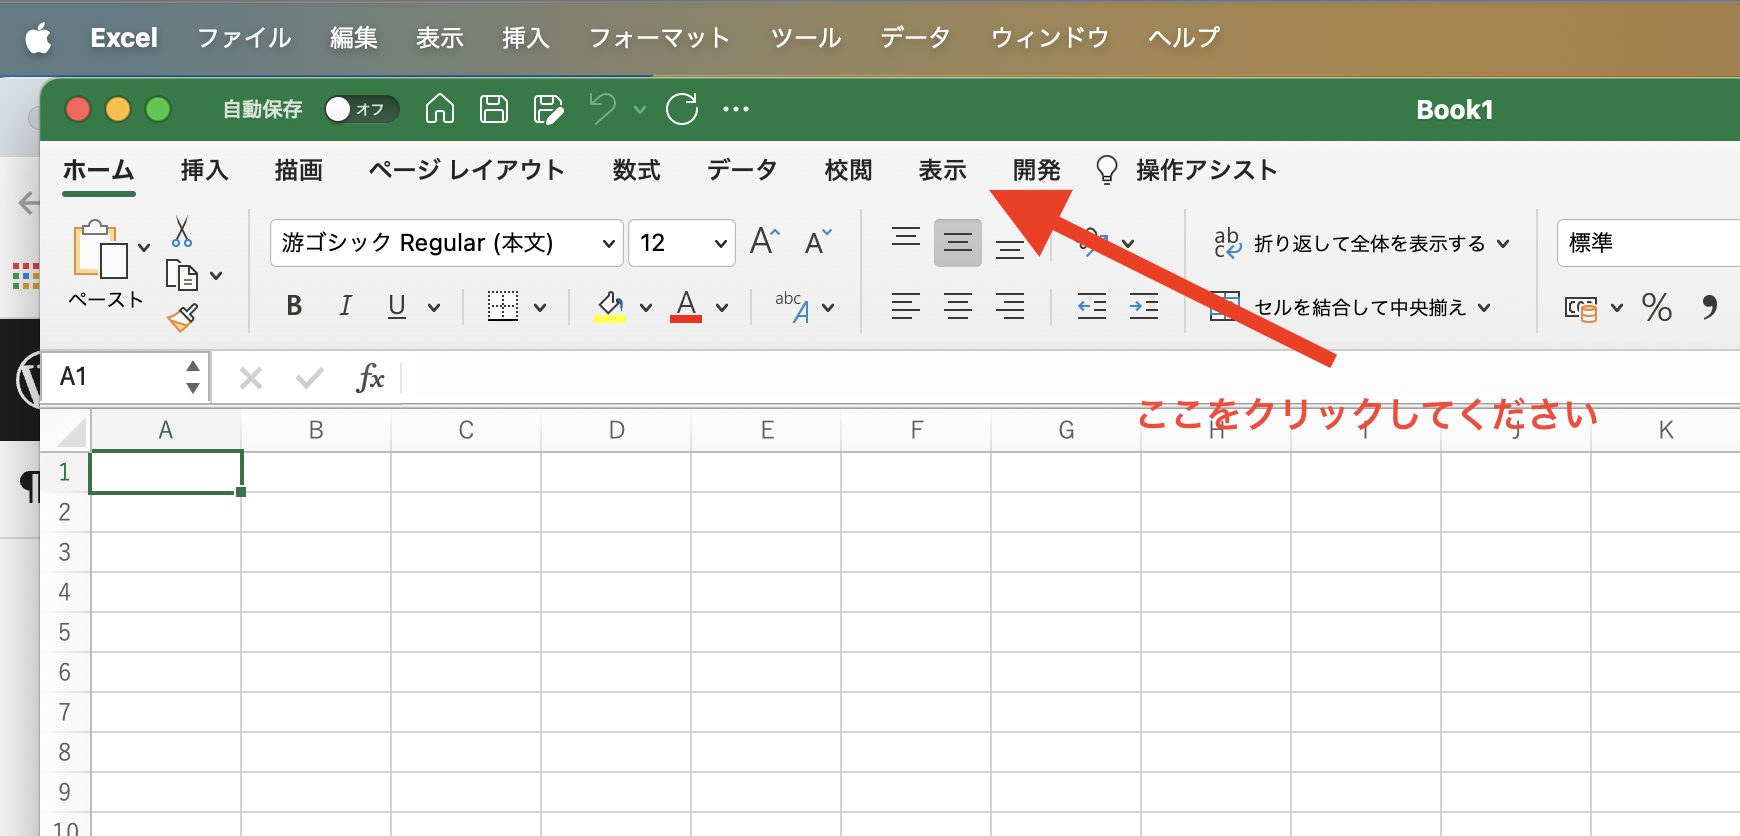Click the Home icon in title bar
1740x836 pixels.
coord(440,109)
